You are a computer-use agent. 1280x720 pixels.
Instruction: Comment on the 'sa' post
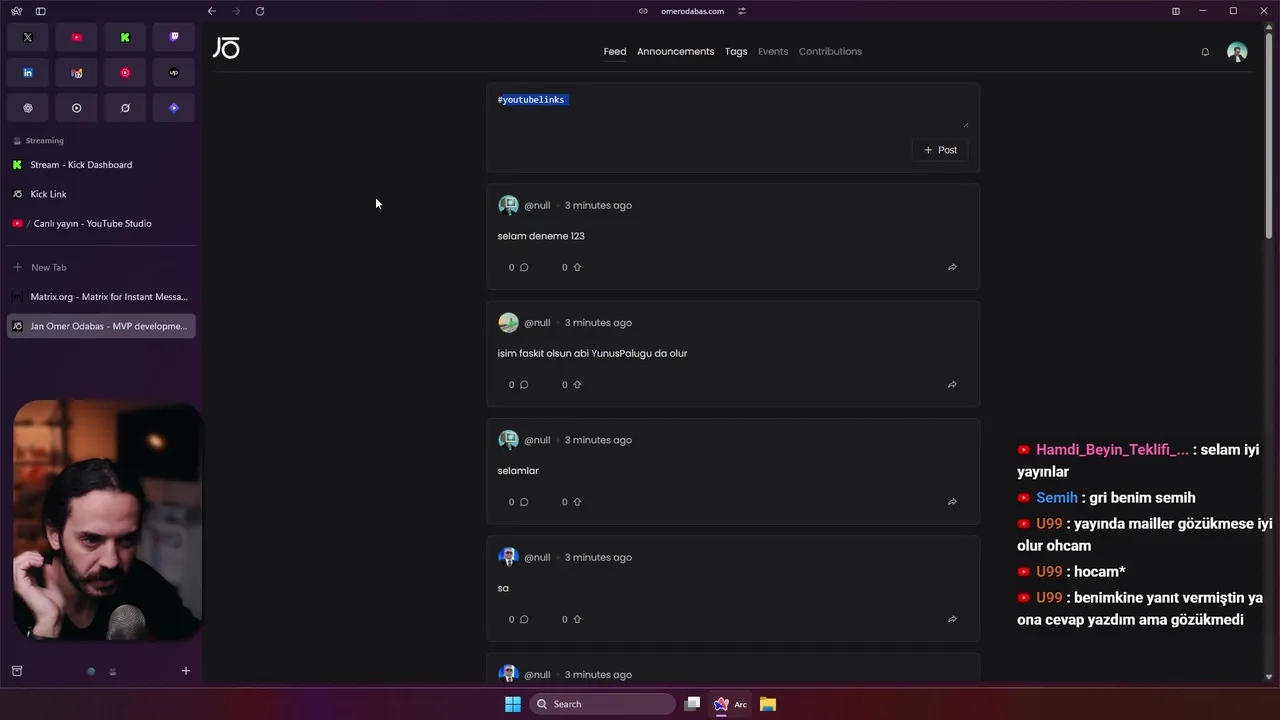coord(524,619)
